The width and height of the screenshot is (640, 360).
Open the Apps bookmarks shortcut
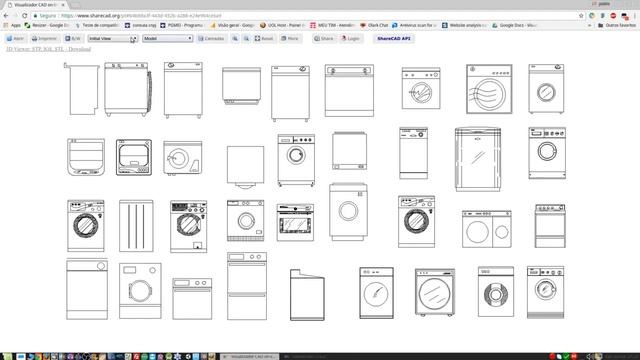pos(12,25)
